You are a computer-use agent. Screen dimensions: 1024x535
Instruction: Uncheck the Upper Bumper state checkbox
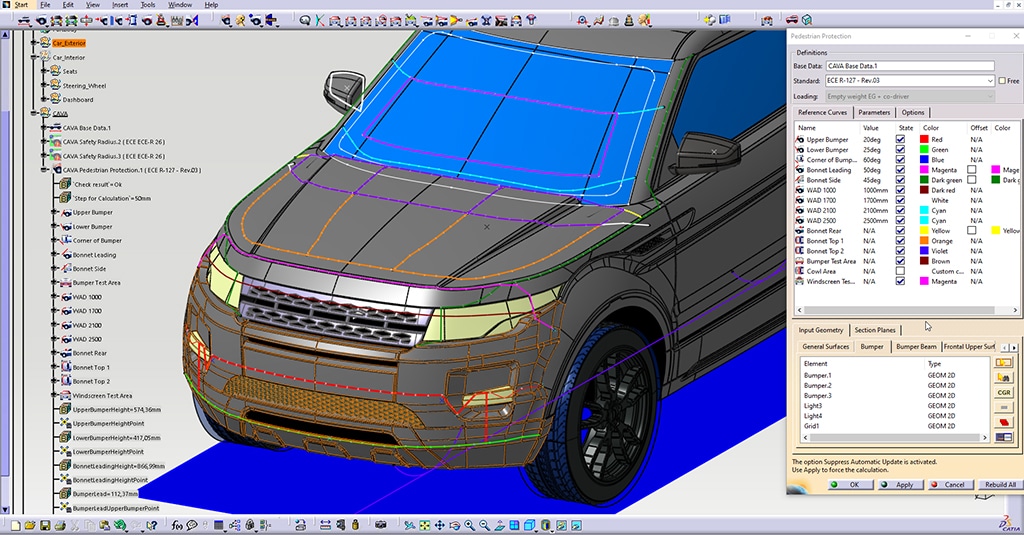tap(901, 139)
